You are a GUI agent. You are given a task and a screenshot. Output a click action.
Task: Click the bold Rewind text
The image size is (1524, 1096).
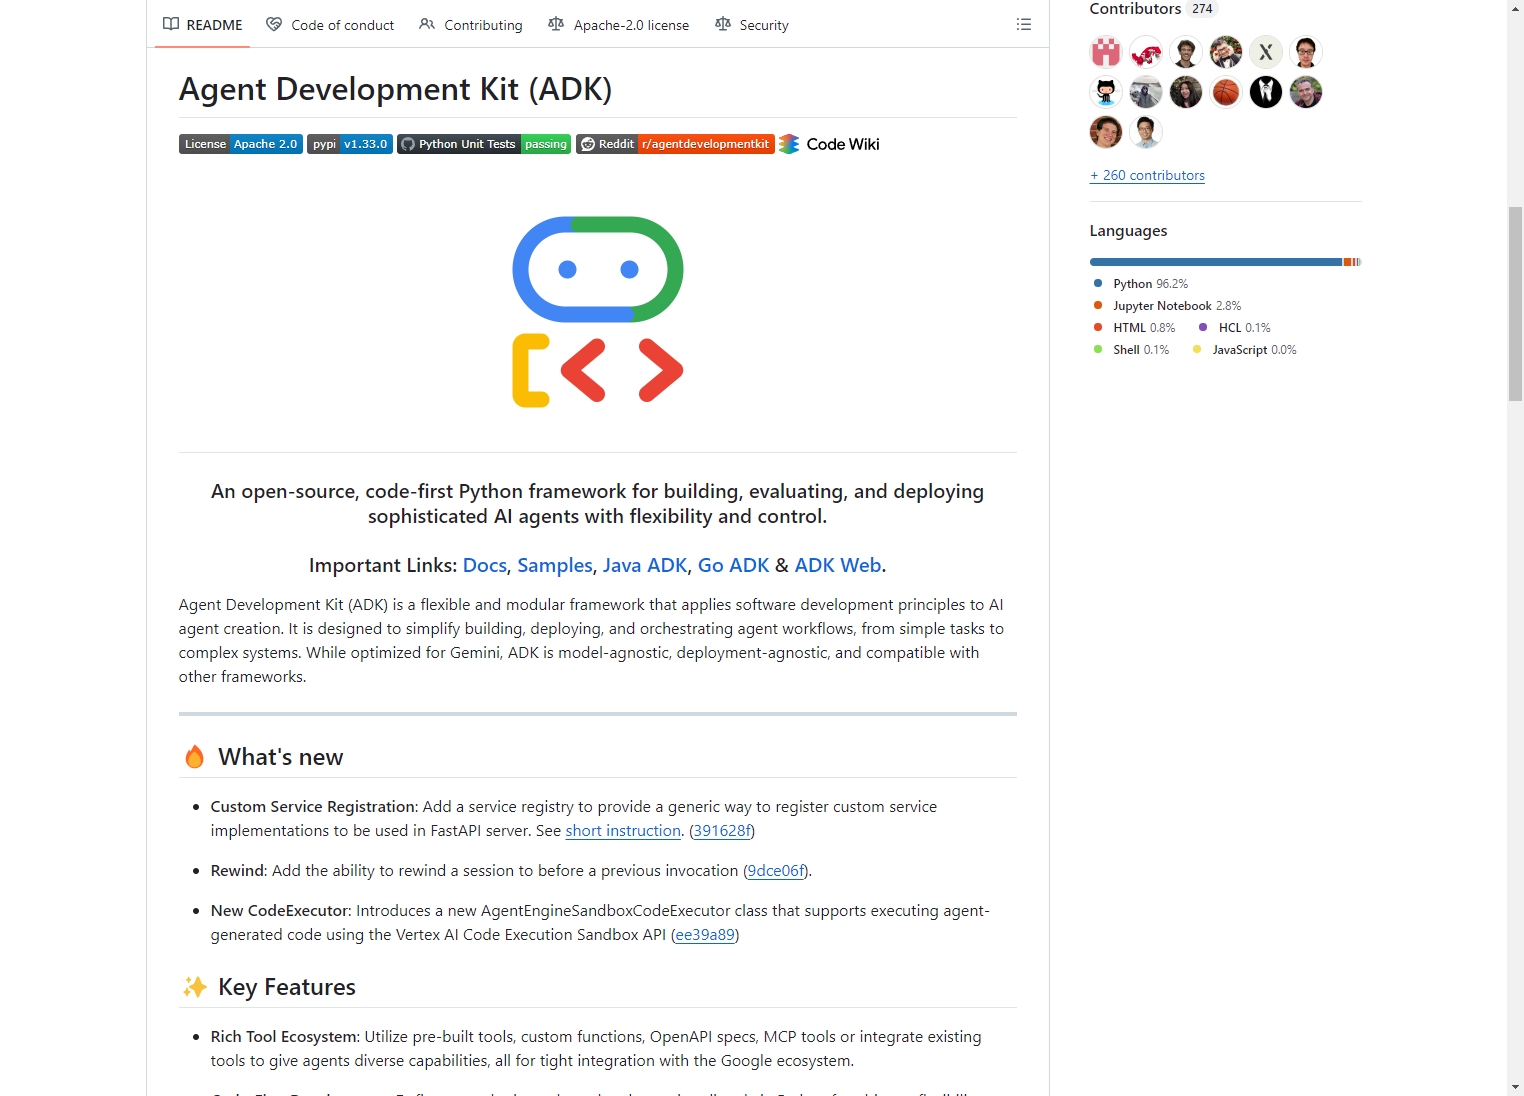pos(238,871)
